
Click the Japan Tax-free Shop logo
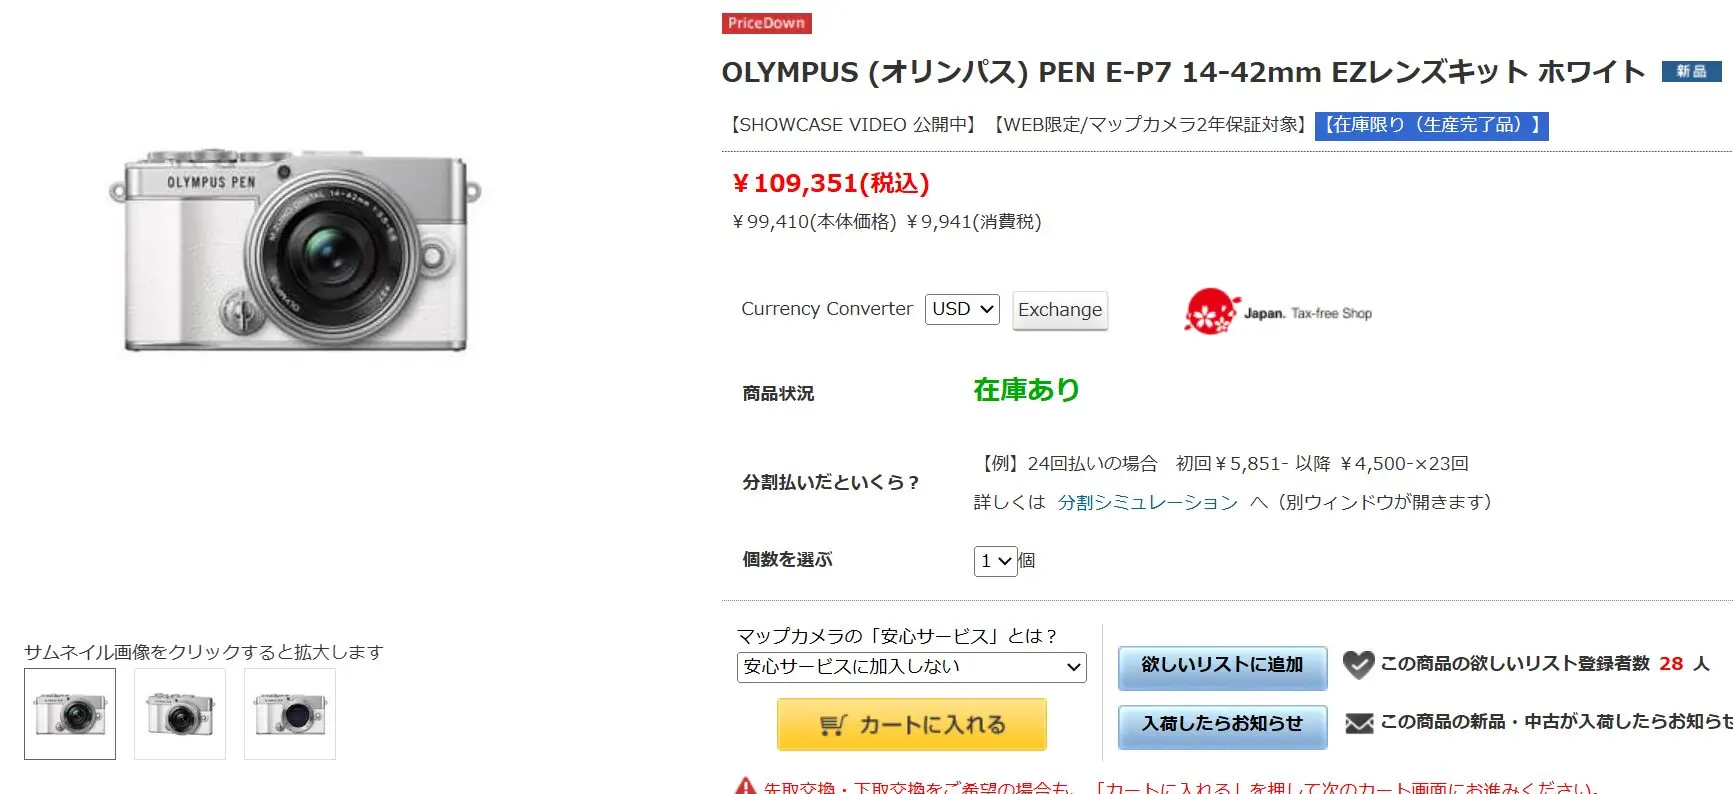1278,312
